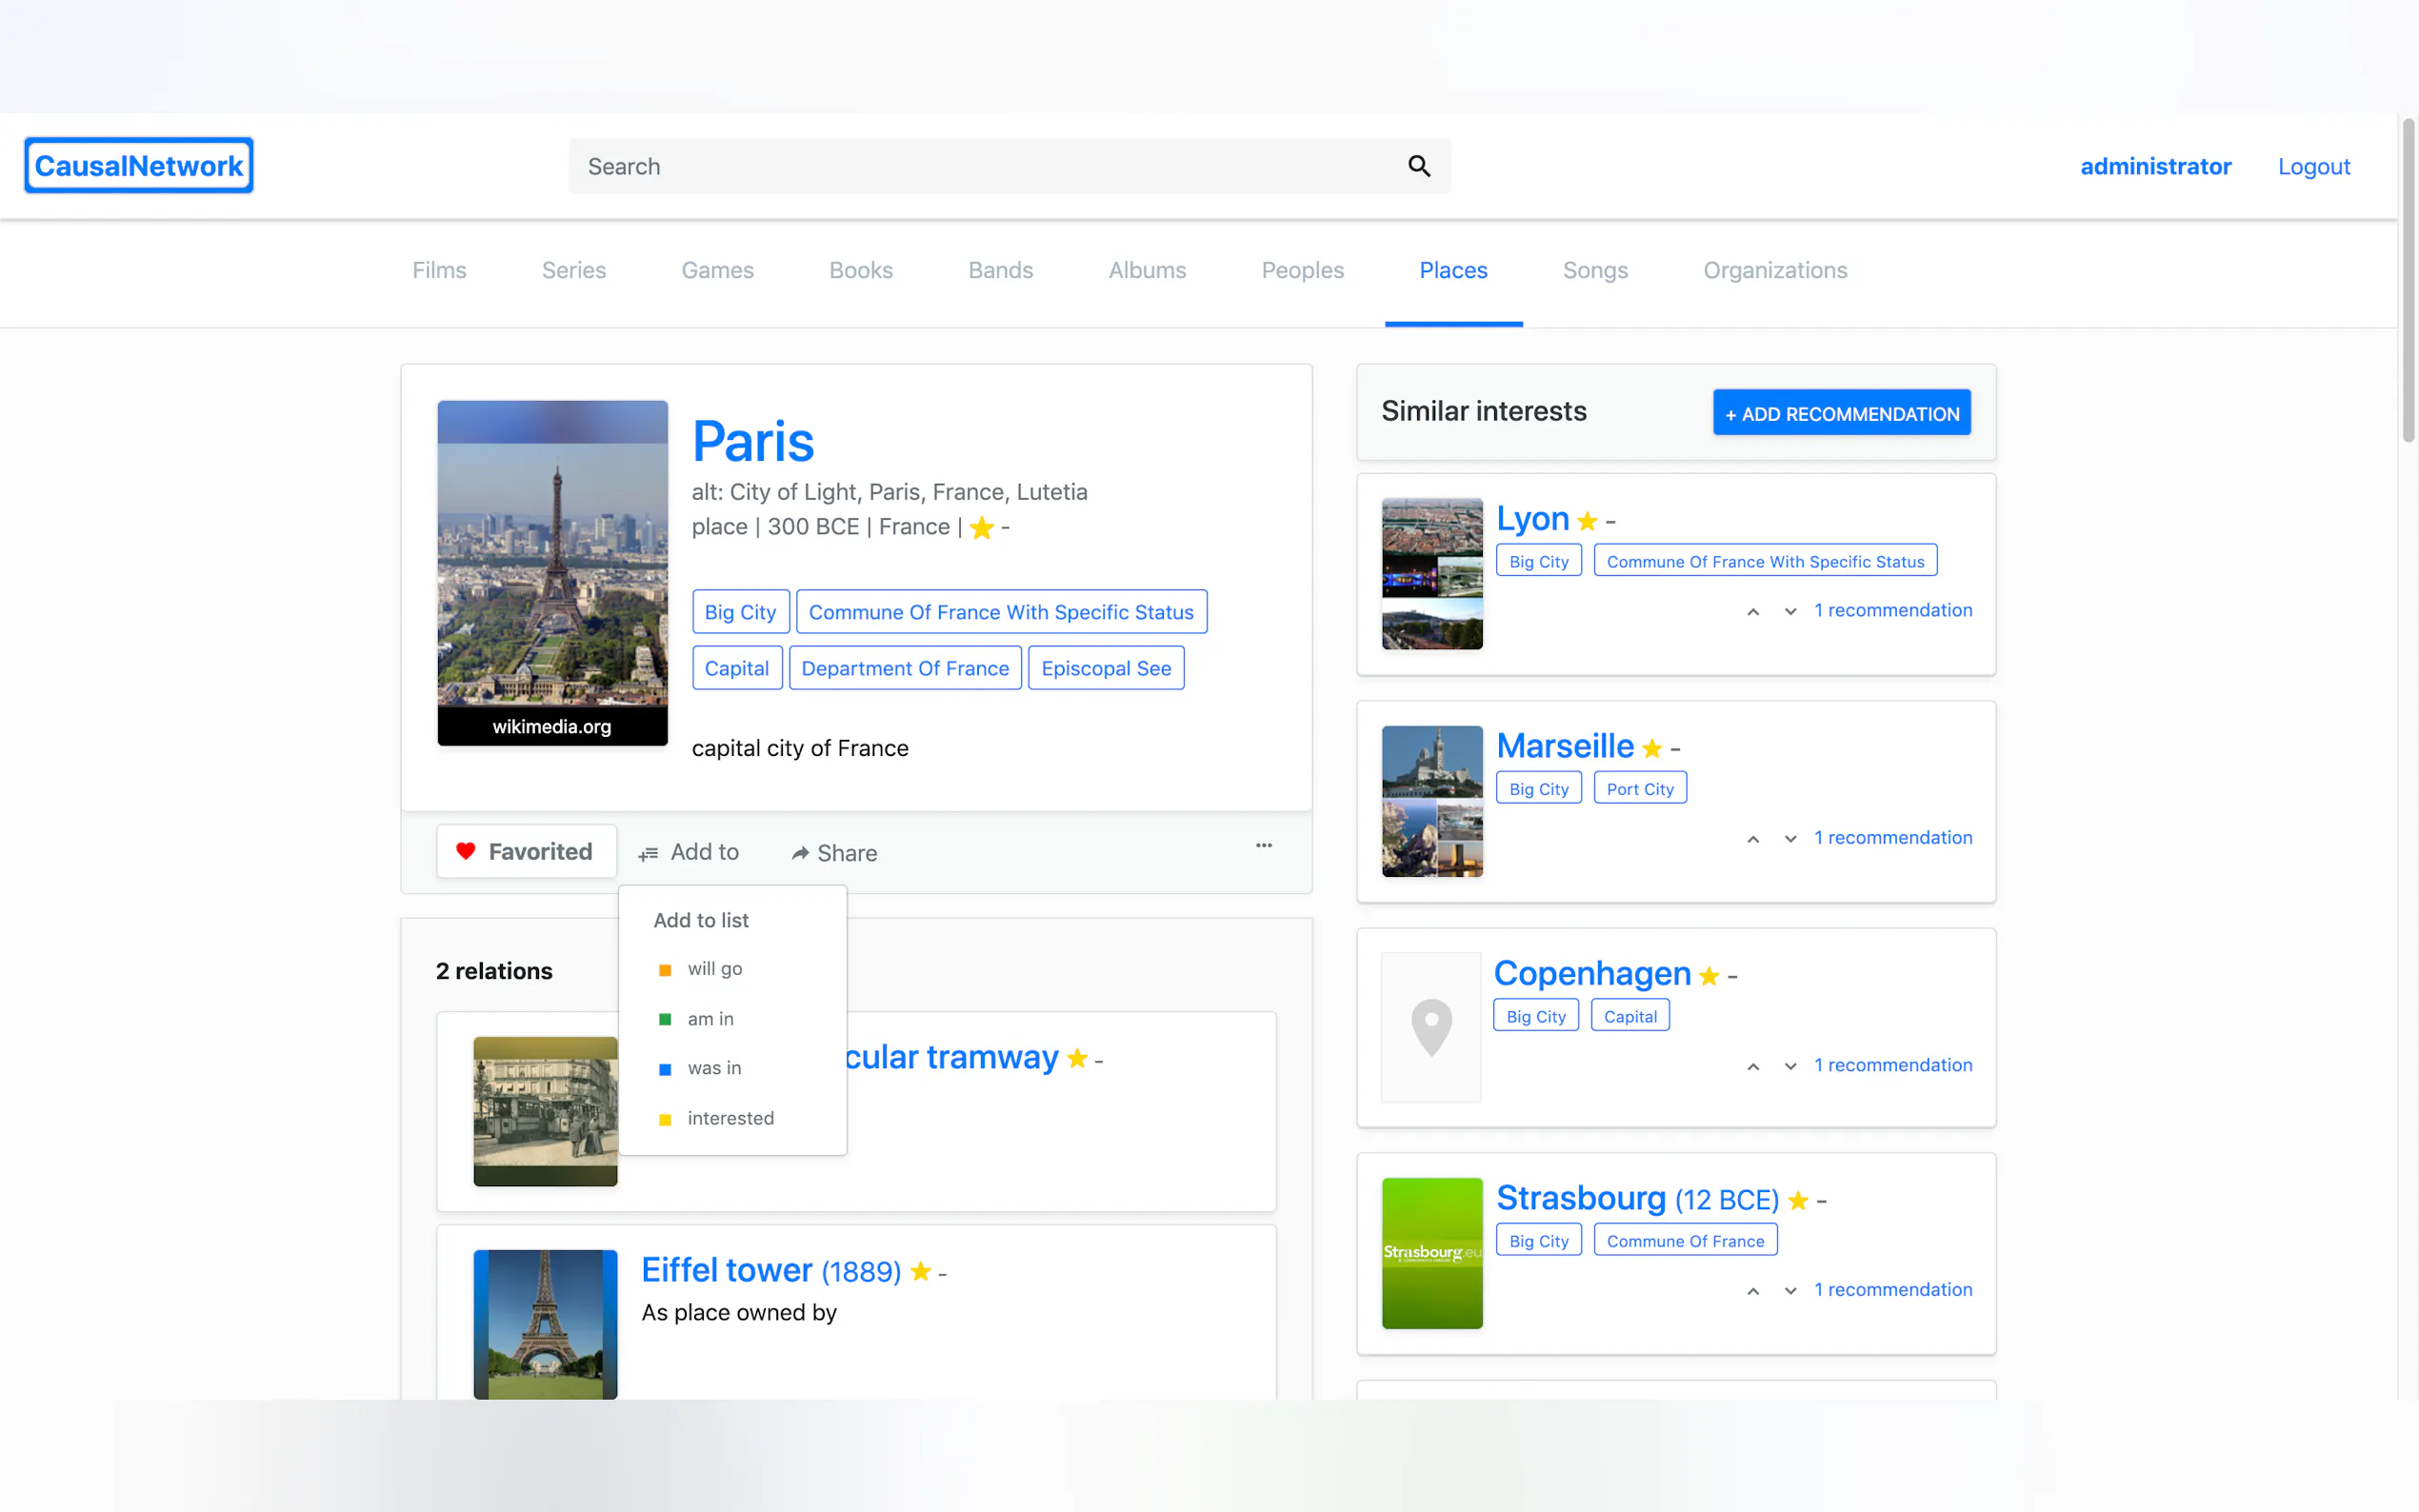Click the star next to Lyon

coord(1586,521)
